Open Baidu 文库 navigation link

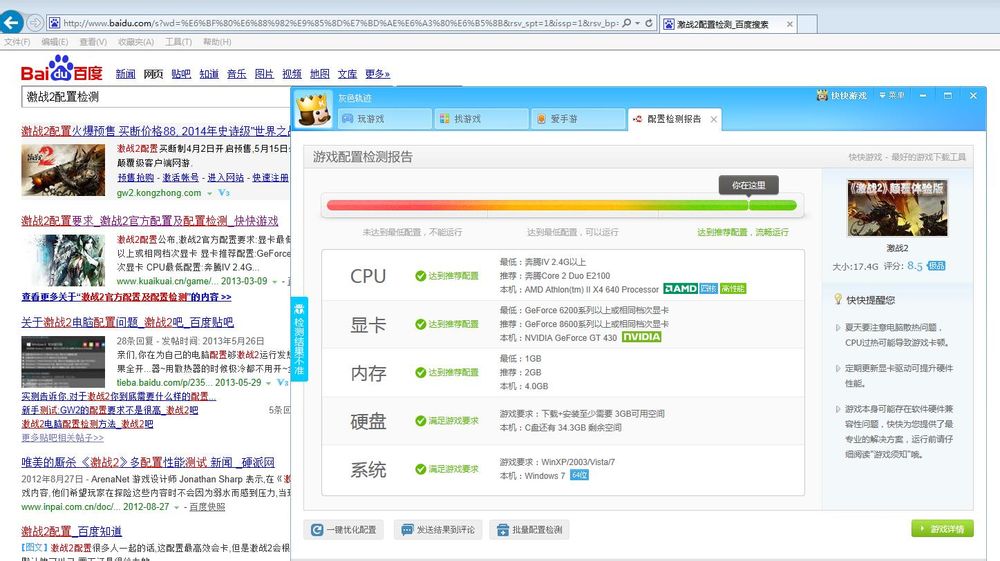[x=348, y=74]
